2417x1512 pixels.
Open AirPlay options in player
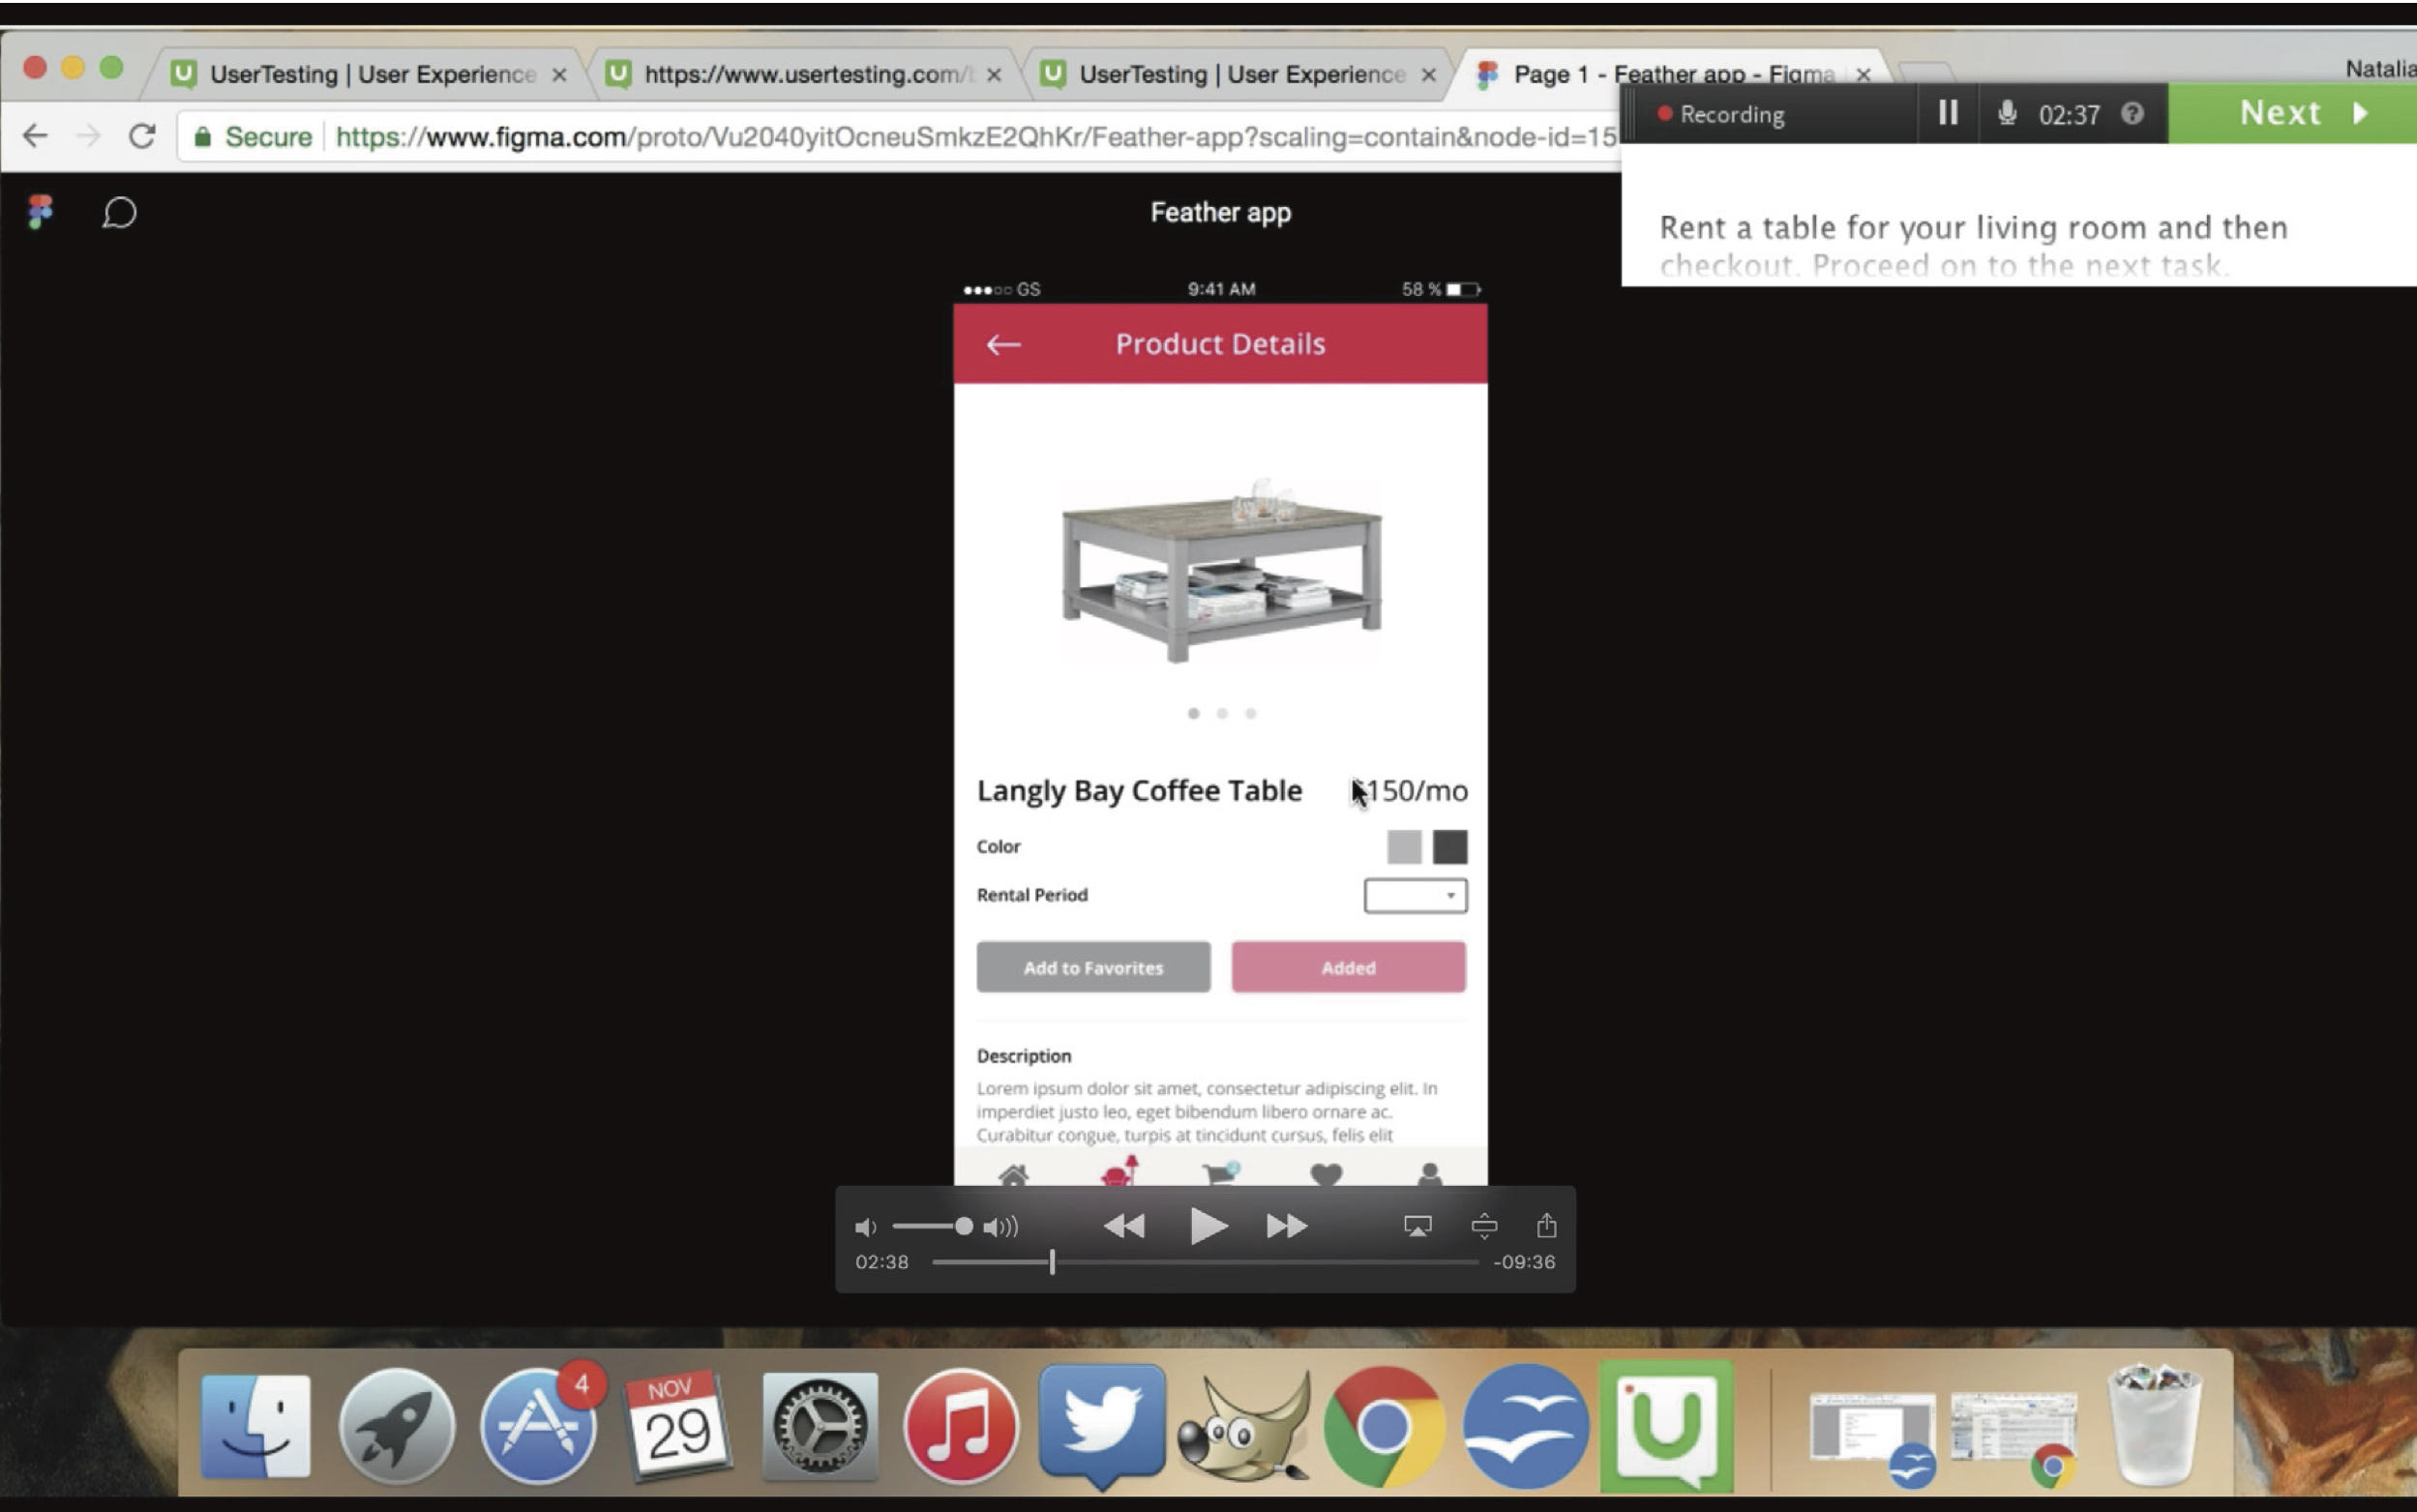point(1417,1226)
